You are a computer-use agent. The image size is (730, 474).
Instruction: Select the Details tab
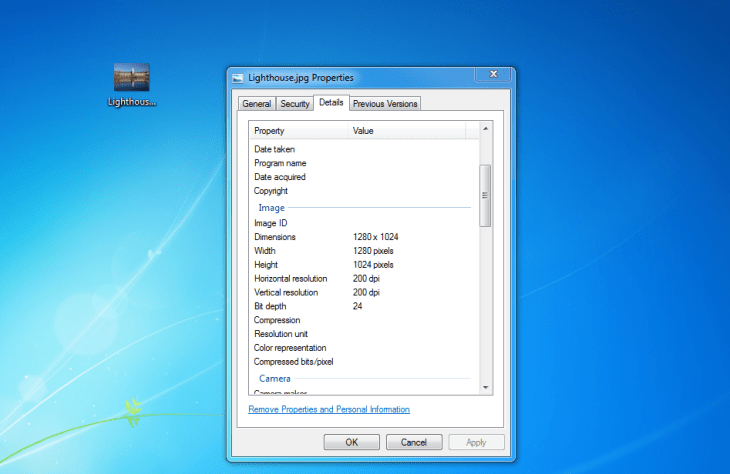pyautogui.click(x=331, y=103)
